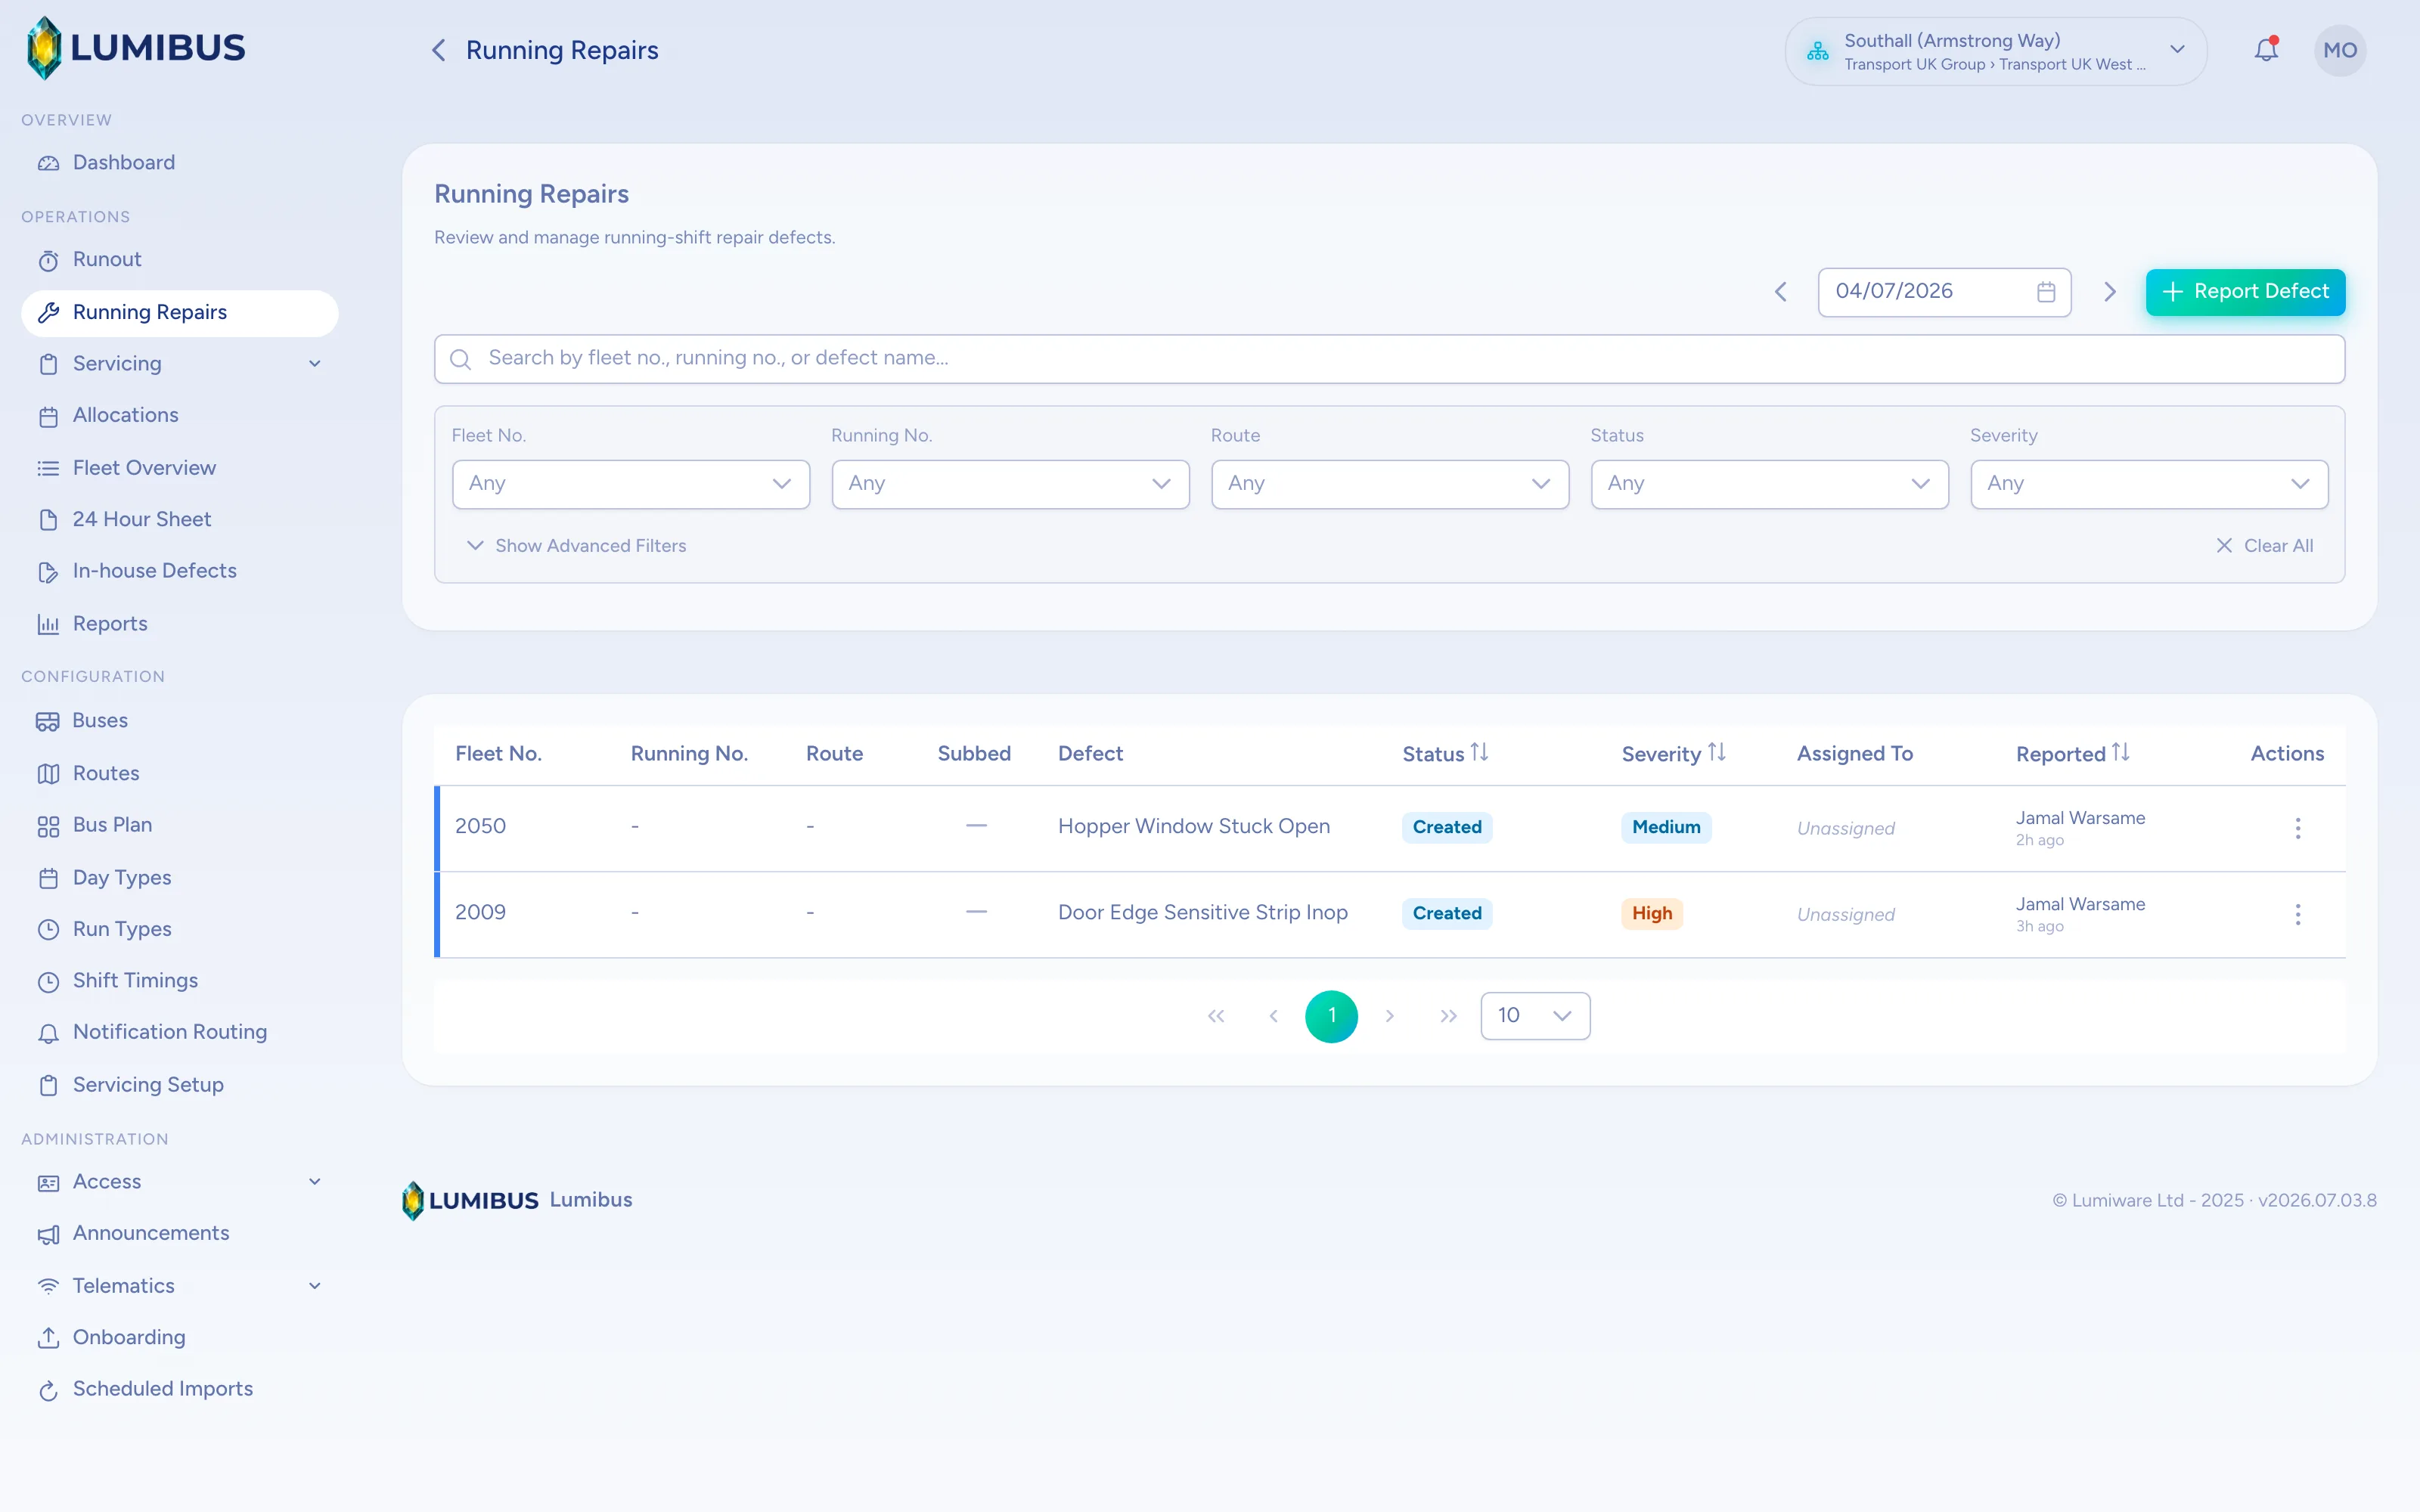Go to previous day arrow
2420x1512 pixels.
1781,292
